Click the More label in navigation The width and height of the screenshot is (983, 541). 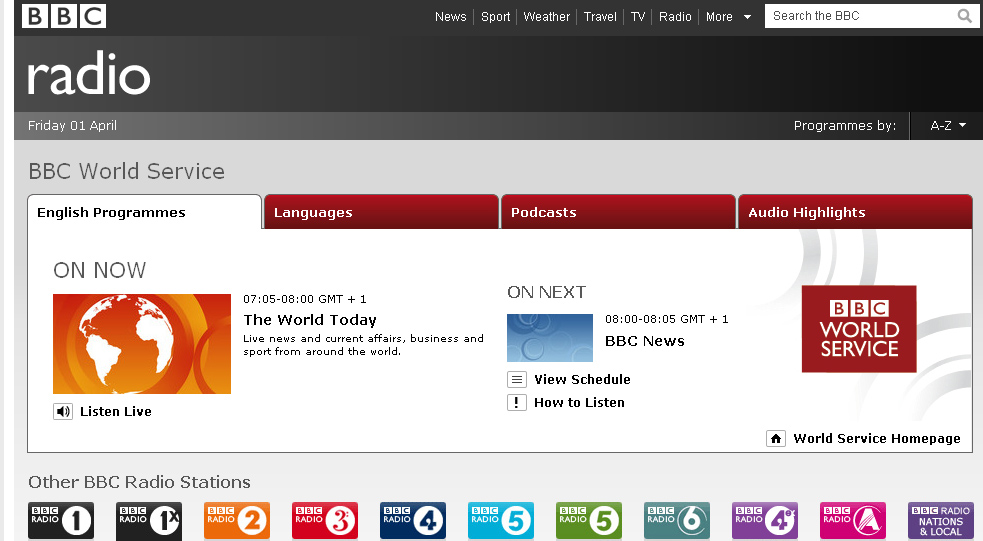[719, 17]
